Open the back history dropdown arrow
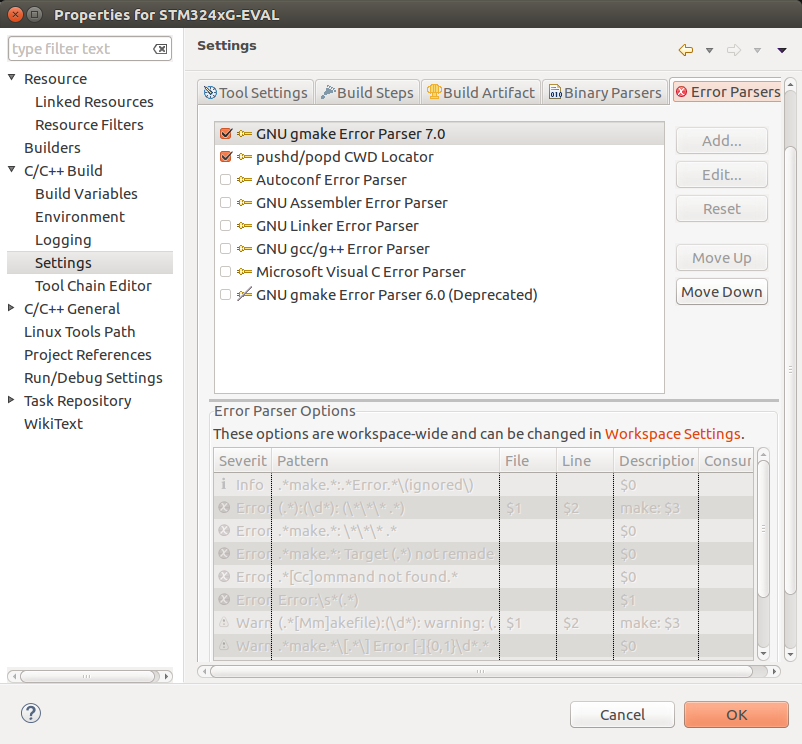 709,50
